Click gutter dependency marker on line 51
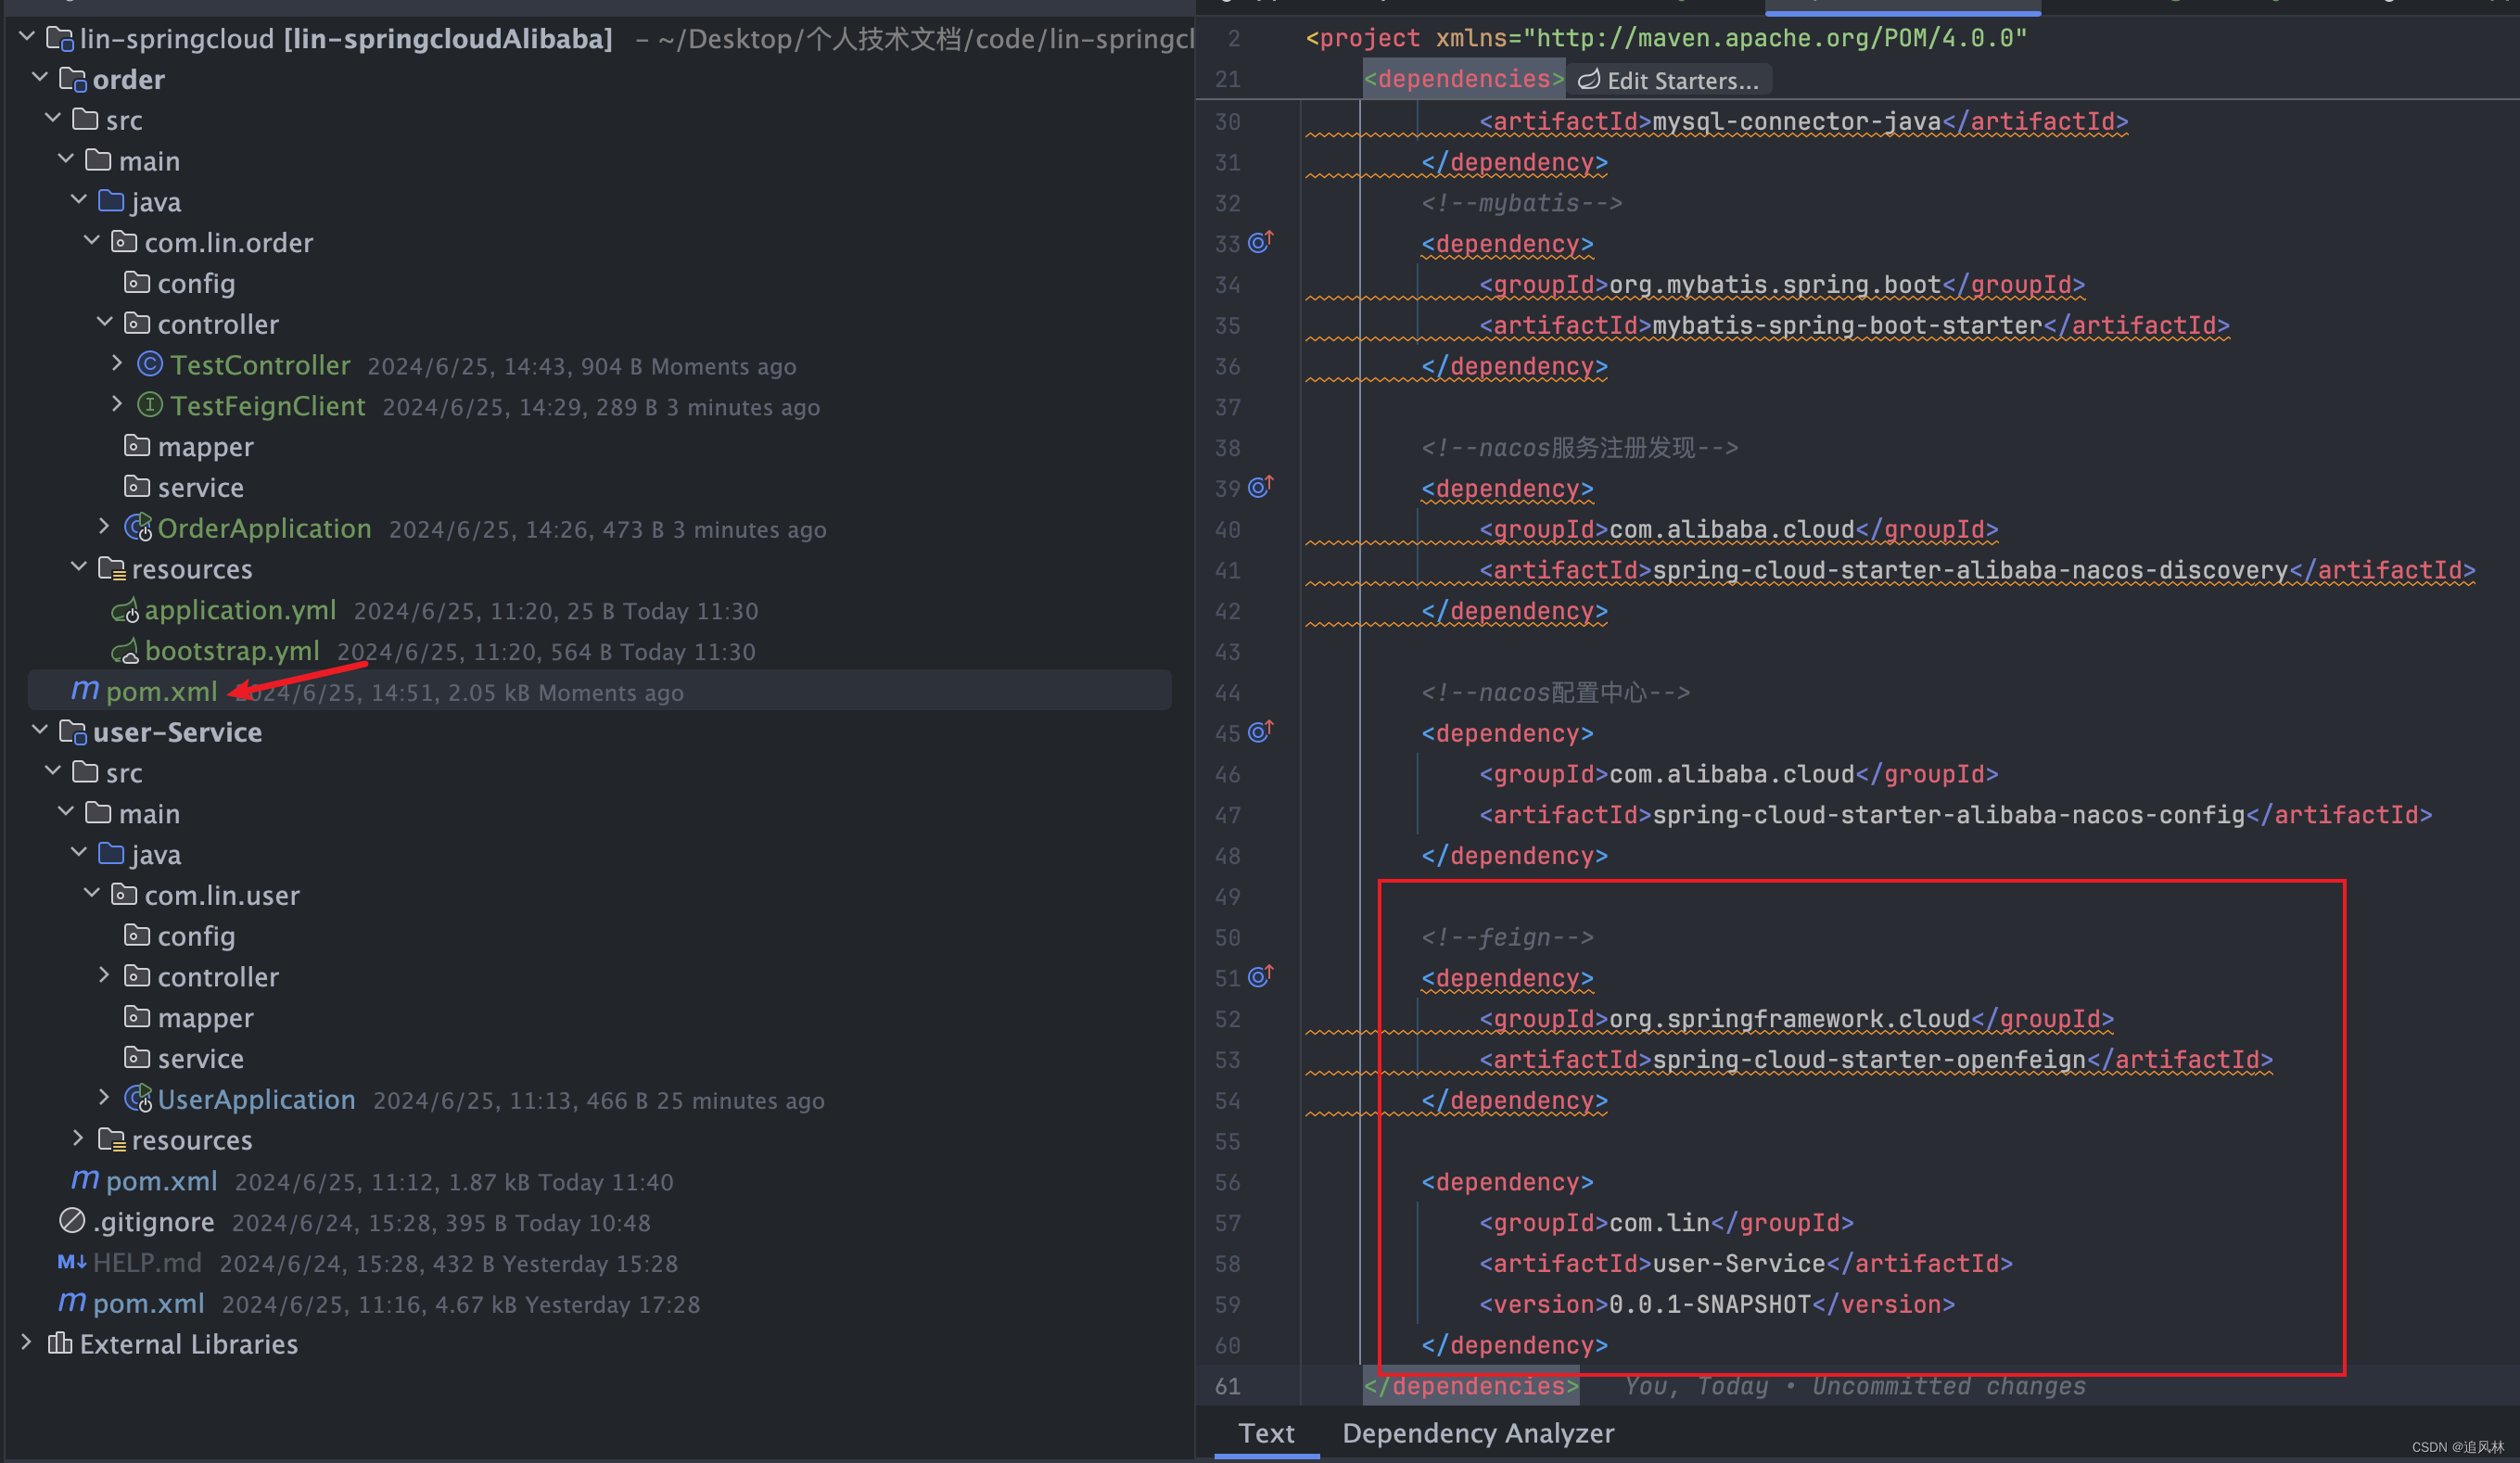The width and height of the screenshot is (2520, 1463). [x=1260, y=976]
